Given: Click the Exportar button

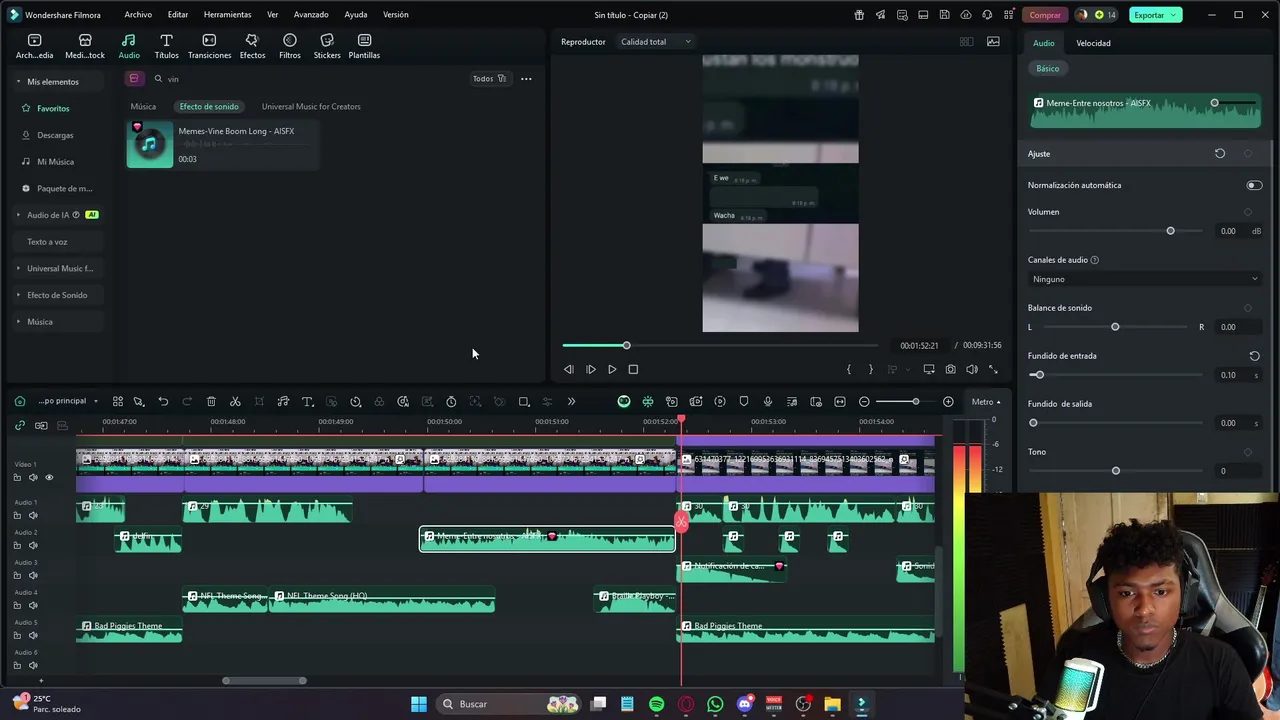Looking at the screenshot, I should pos(1155,15).
